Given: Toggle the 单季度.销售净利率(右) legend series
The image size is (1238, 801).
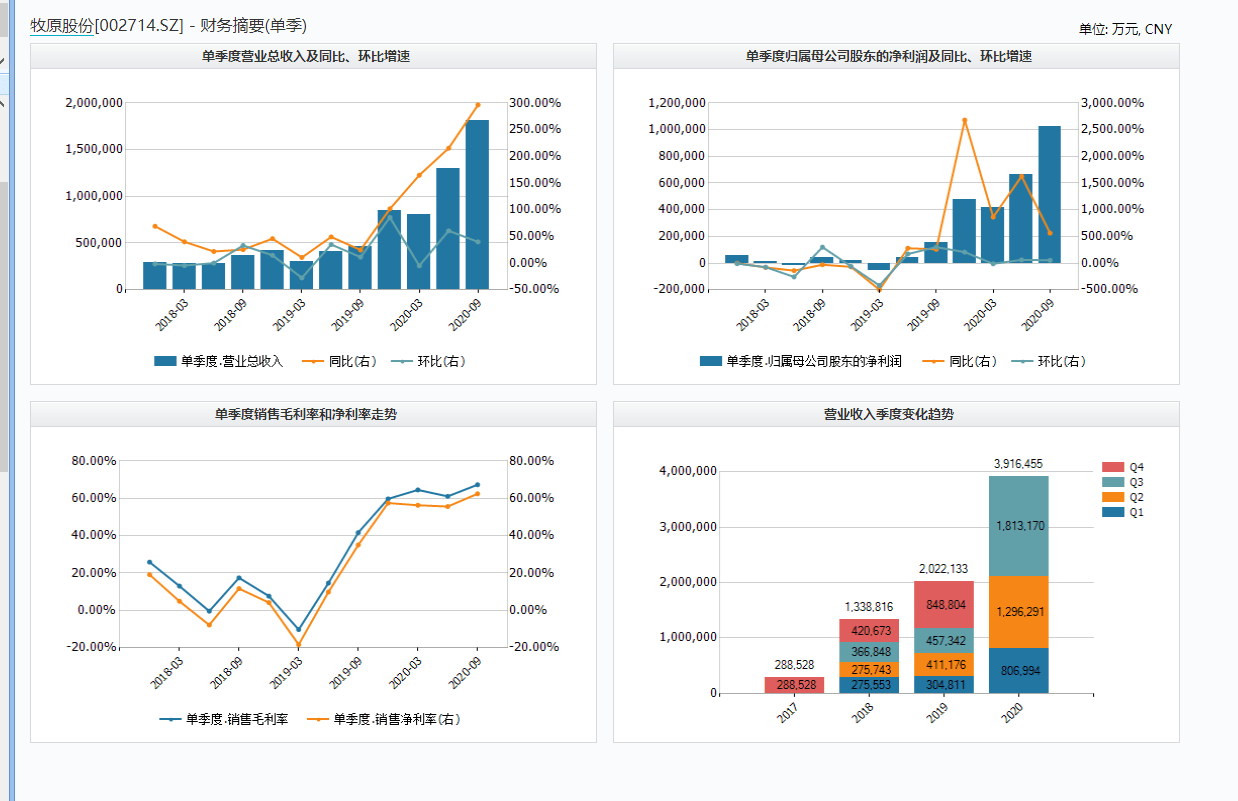Looking at the screenshot, I should 383,719.
